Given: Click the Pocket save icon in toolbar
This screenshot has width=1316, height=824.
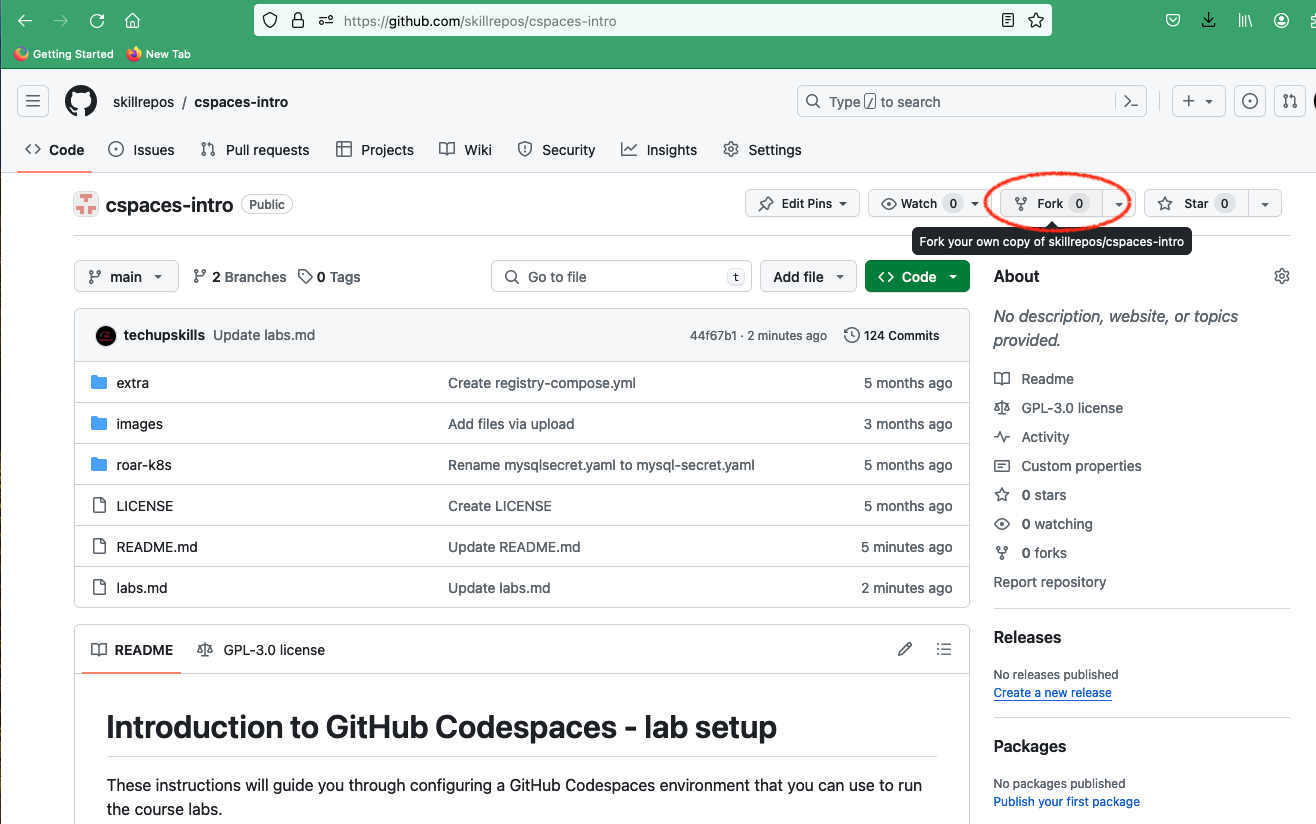Looking at the screenshot, I should tap(1173, 20).
